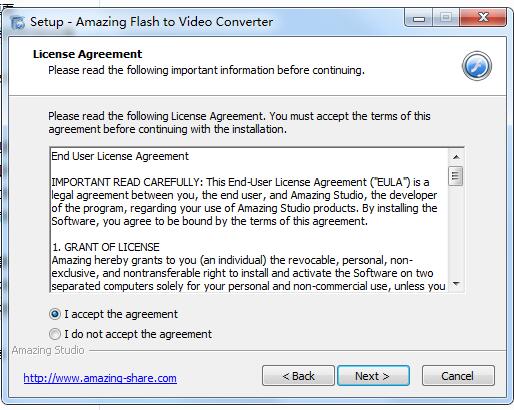Click the scrollbar track below the thumb
Screen dimensions: 514x410
click(x=456, y=231)
